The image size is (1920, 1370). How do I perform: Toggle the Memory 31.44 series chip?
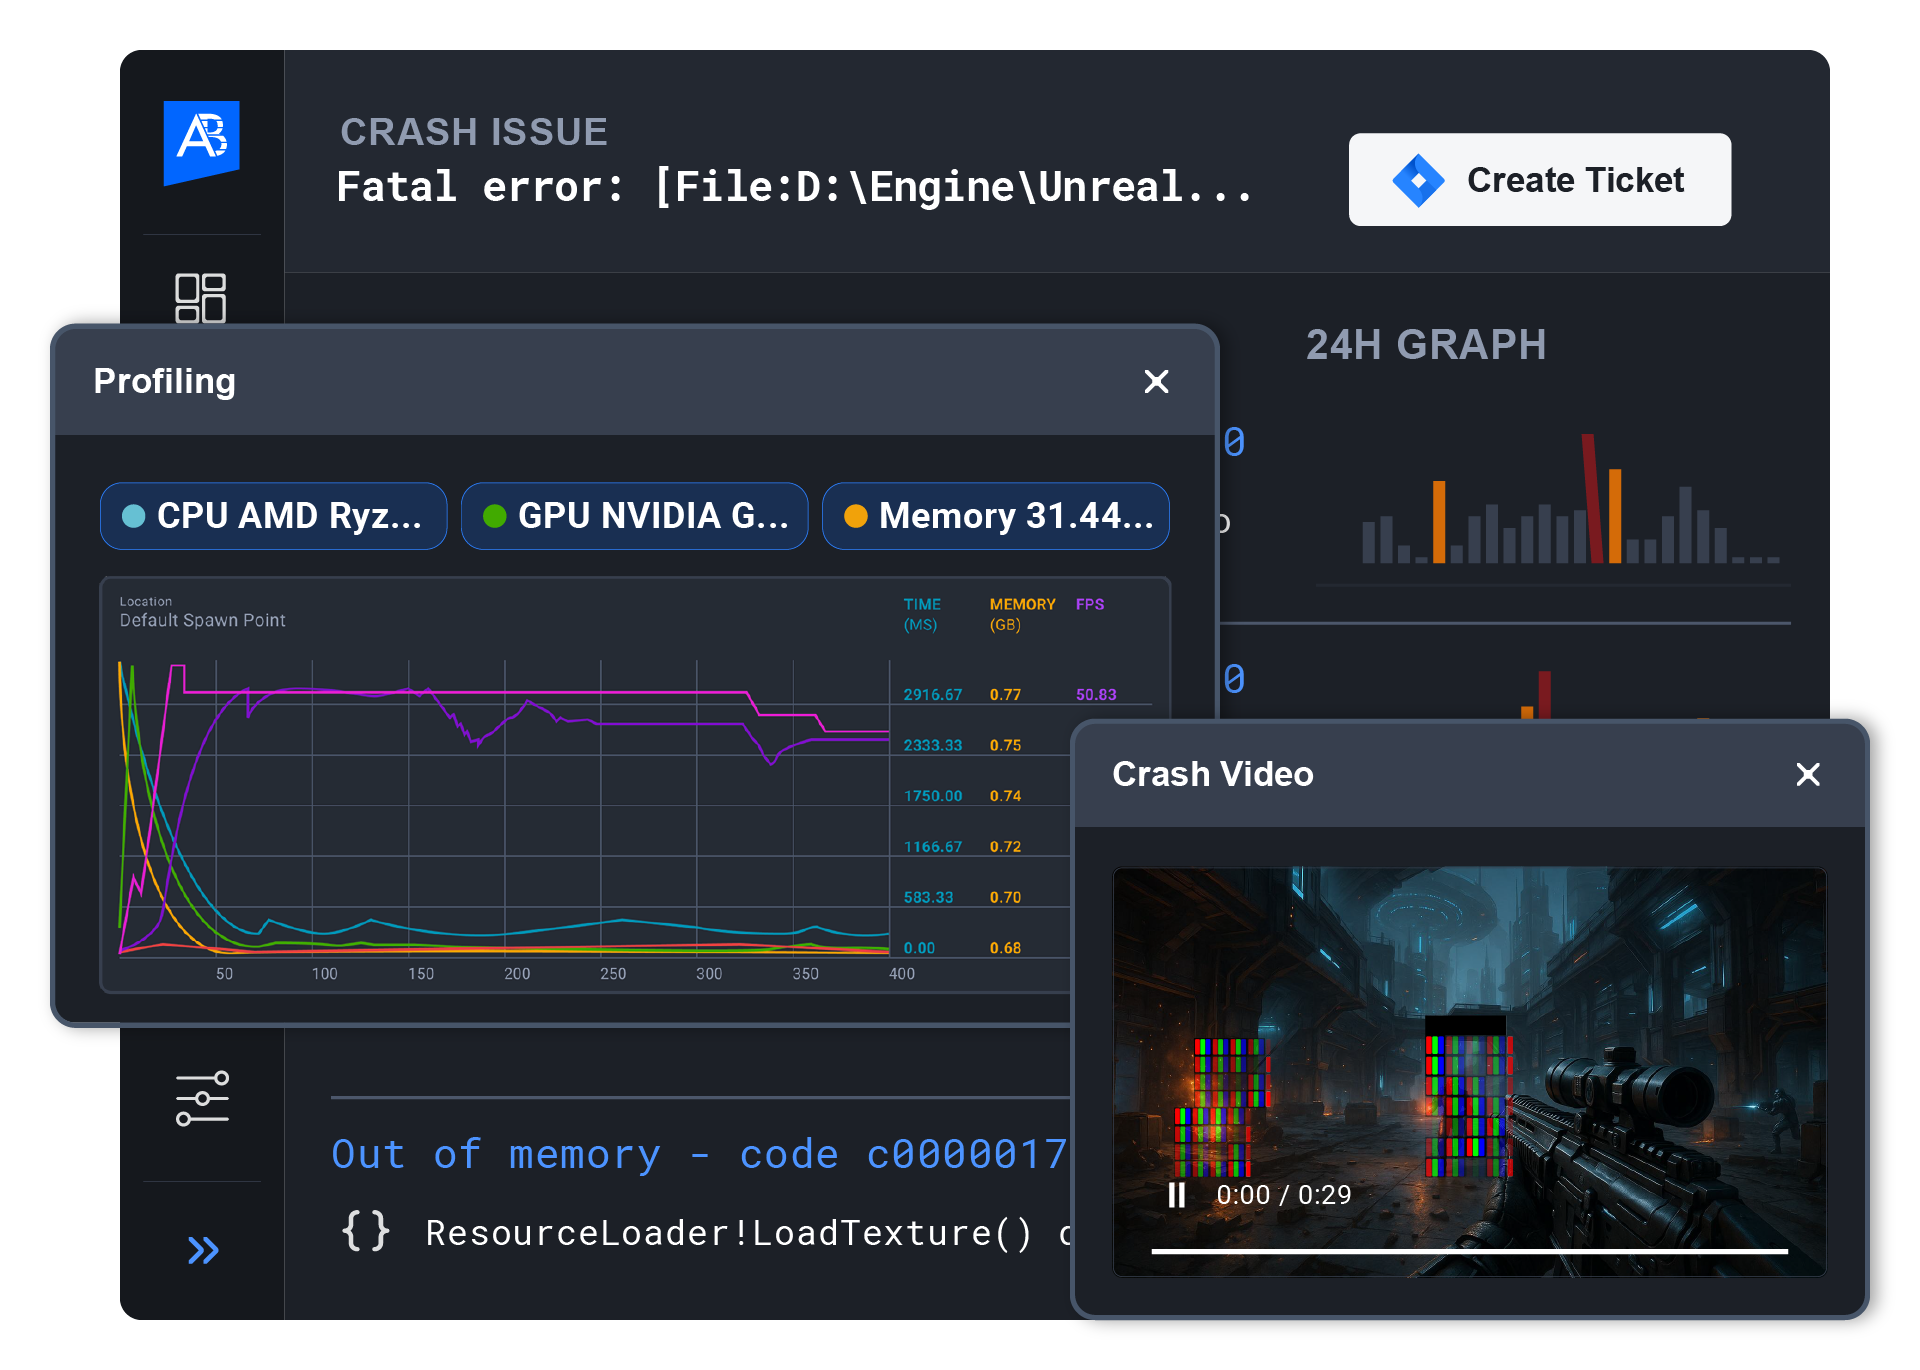[x=996, y=516]
